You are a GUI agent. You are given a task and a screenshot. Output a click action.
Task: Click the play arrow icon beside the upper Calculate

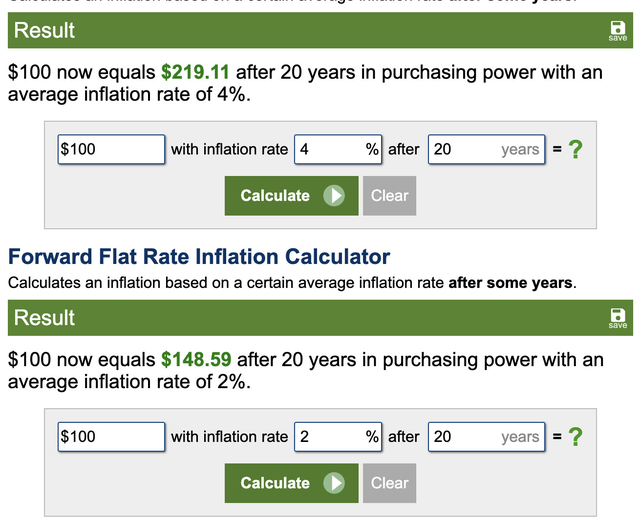(x=334, y=196)
